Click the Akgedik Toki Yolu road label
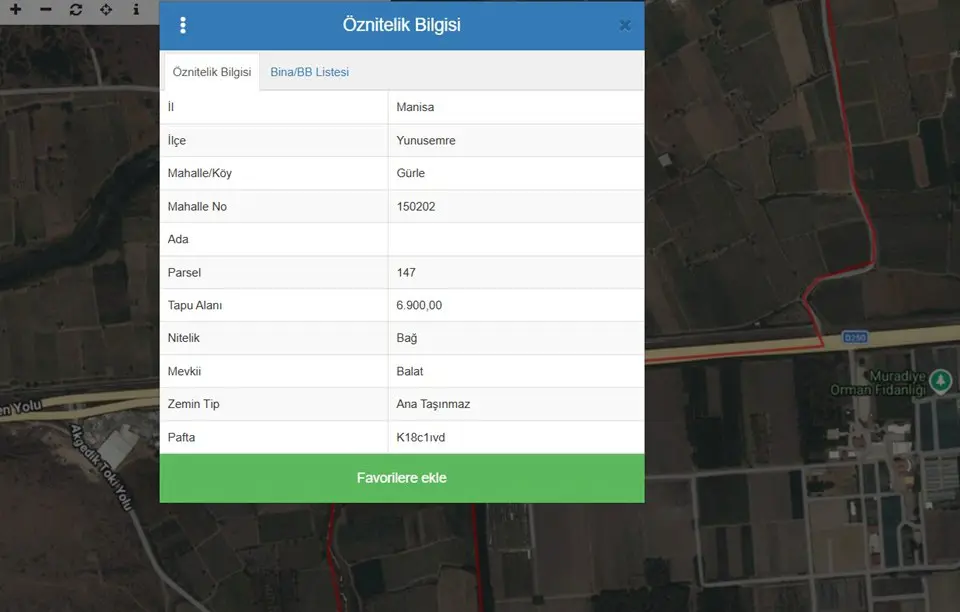The height and width of the screenshot is (612, 960). tap(102, 466)
